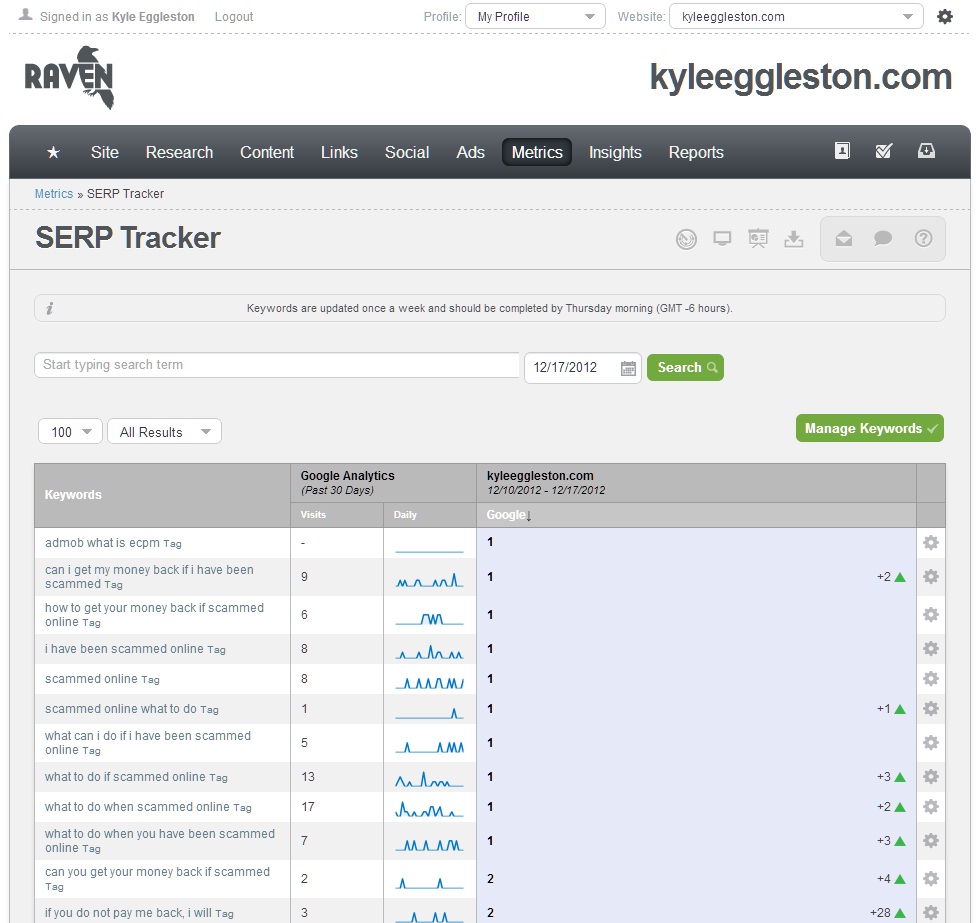Image resolution: width=977 pixels, height=923 pixels.
Task: Click the star favorites icon in navigation
Action: pyautogui.click(x=54, y=152)
